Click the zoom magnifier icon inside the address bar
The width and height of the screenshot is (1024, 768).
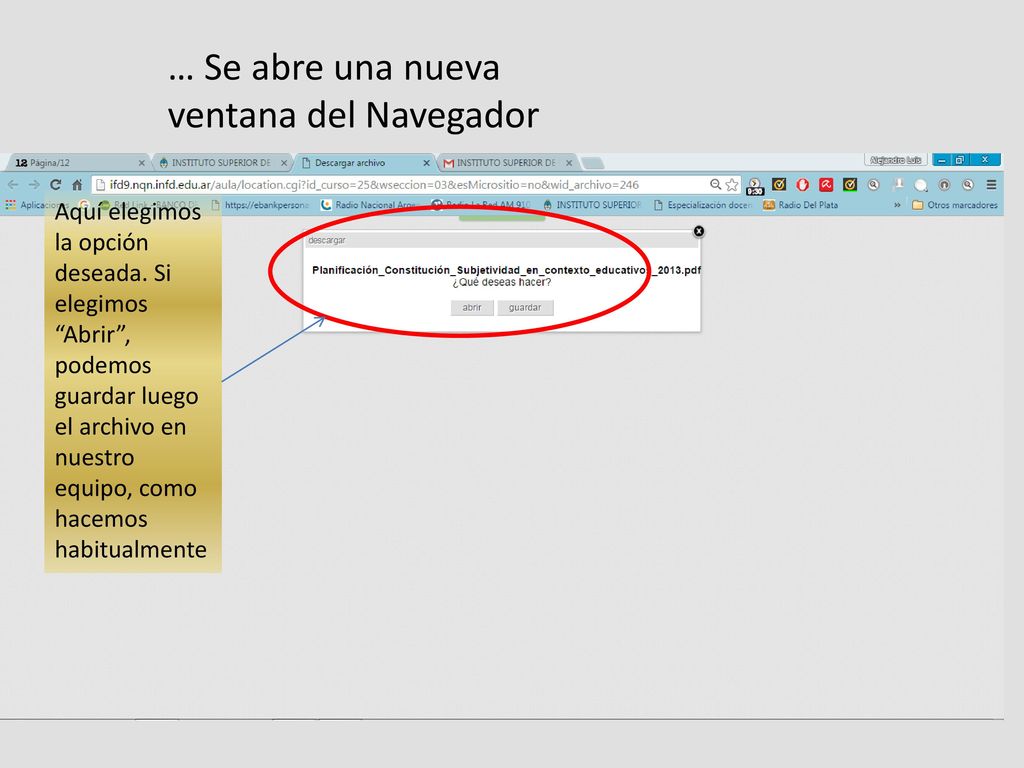click(x=716, y=185)
